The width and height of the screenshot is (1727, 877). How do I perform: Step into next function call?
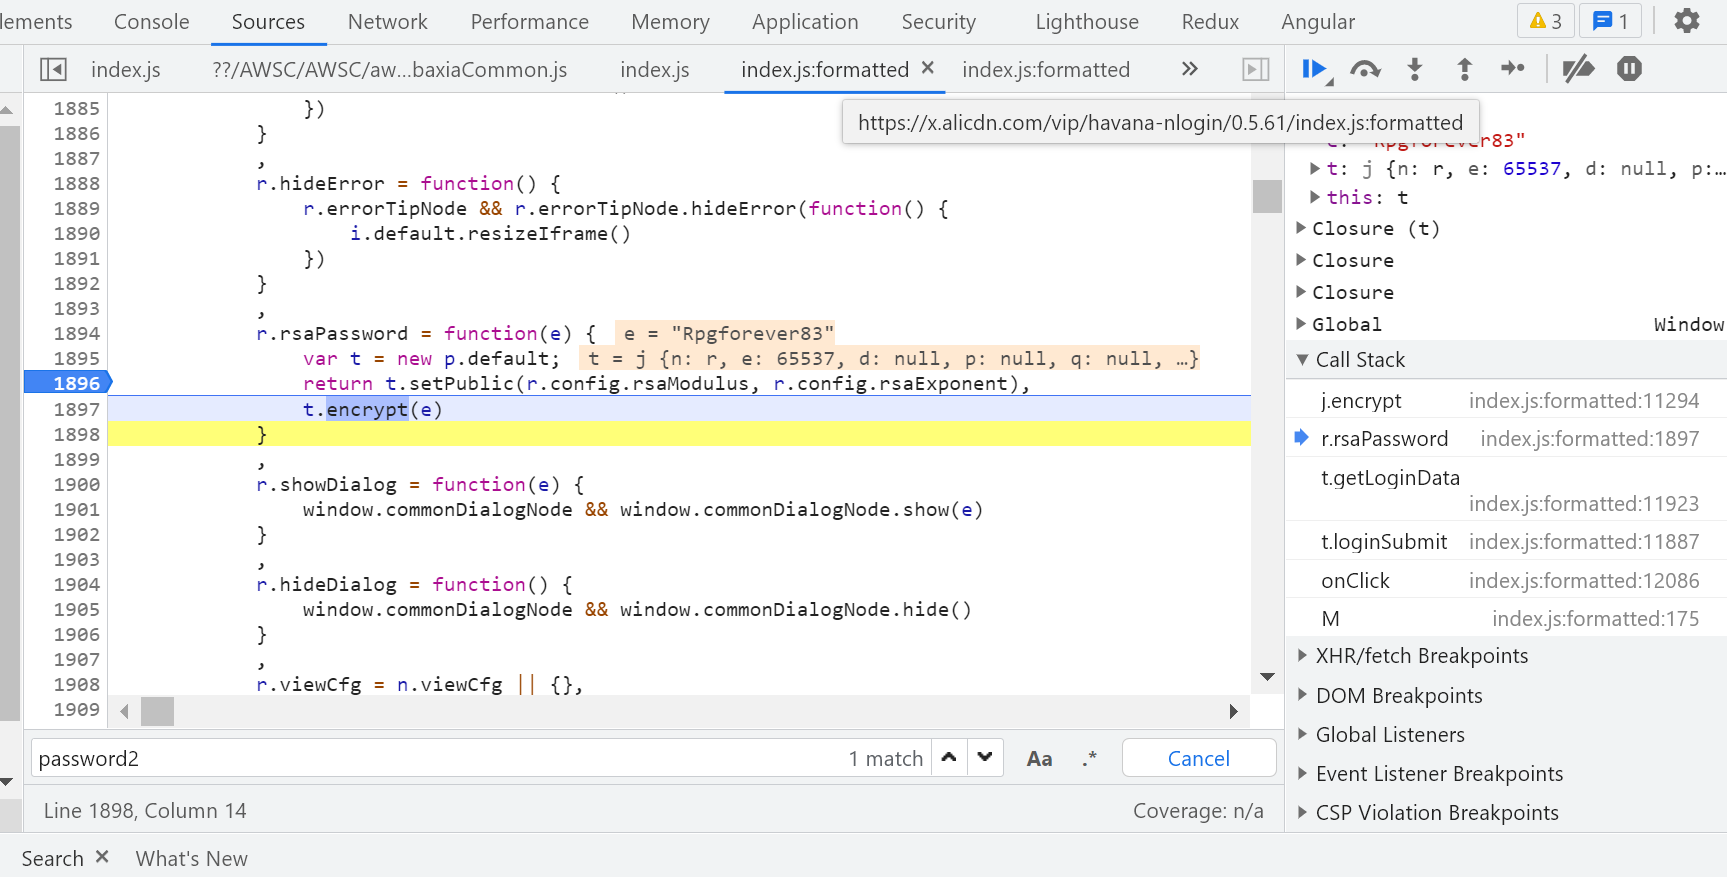coord(1414,69)
